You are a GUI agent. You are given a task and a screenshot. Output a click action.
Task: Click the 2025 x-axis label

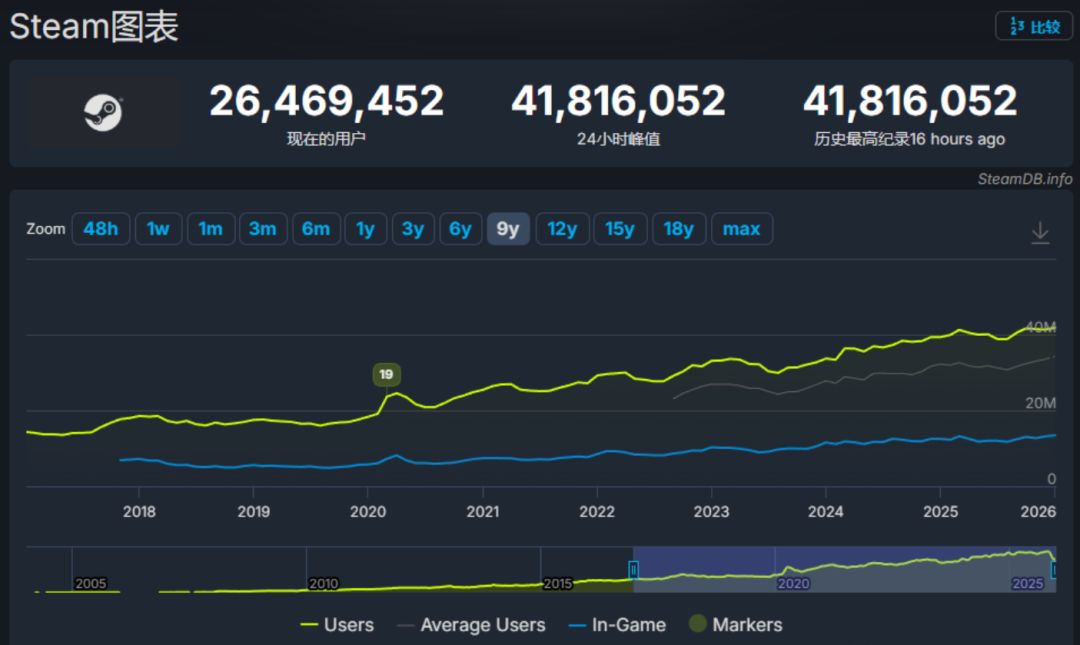[940, 511]
